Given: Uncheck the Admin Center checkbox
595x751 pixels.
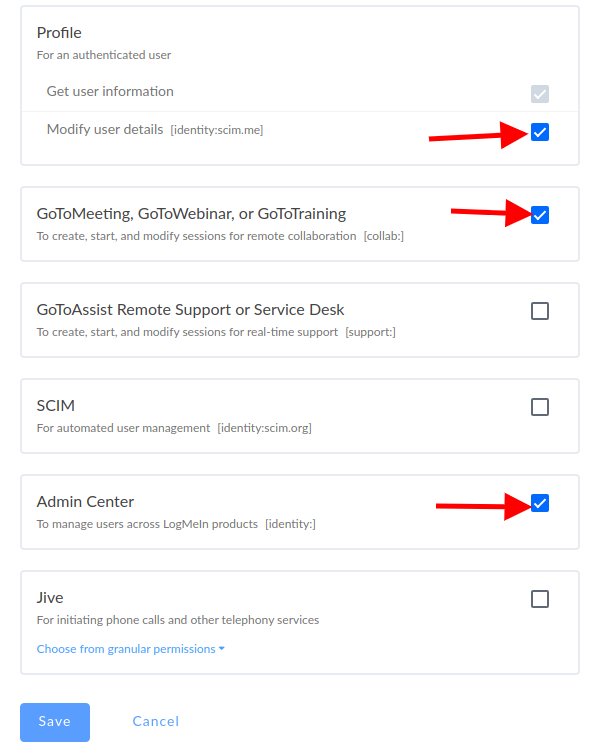Looking at the screenshot, I should (x=539, y=503).
